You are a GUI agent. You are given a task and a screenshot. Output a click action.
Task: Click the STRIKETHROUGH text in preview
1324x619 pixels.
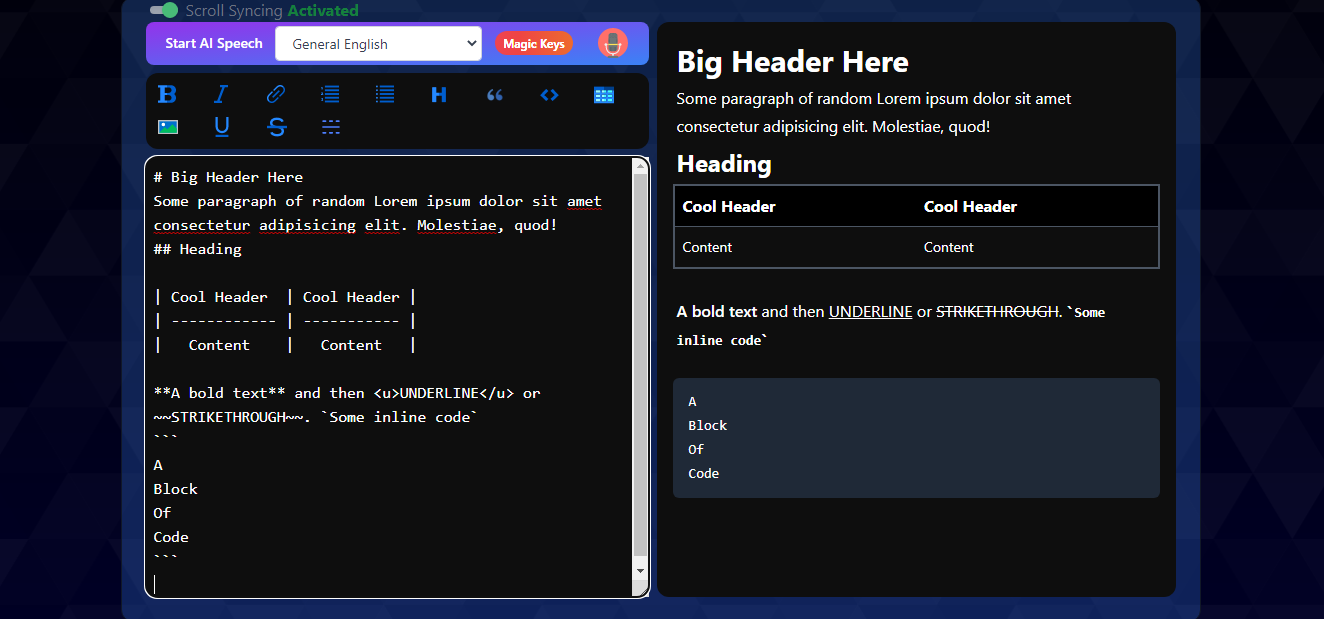(x=997, y=312)
